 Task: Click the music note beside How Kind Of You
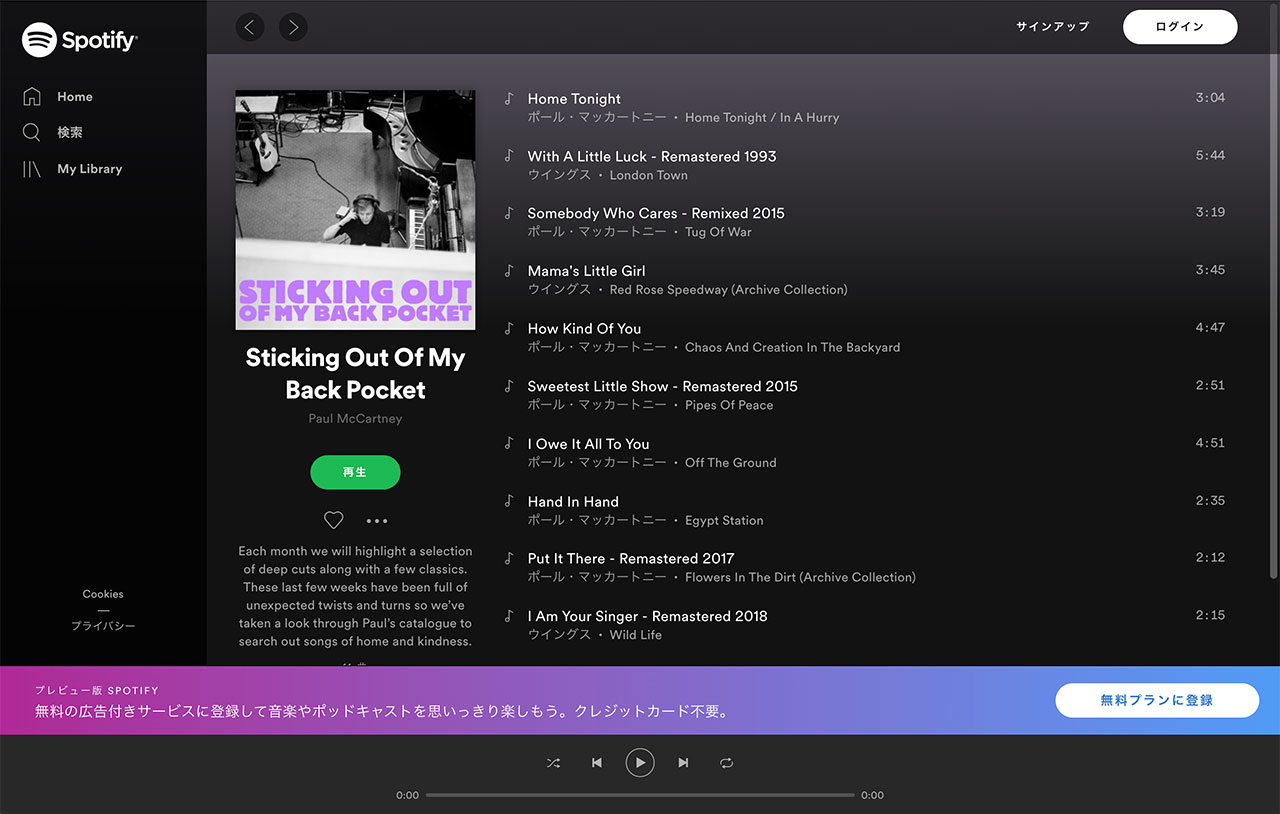click(x=509, y=328)
